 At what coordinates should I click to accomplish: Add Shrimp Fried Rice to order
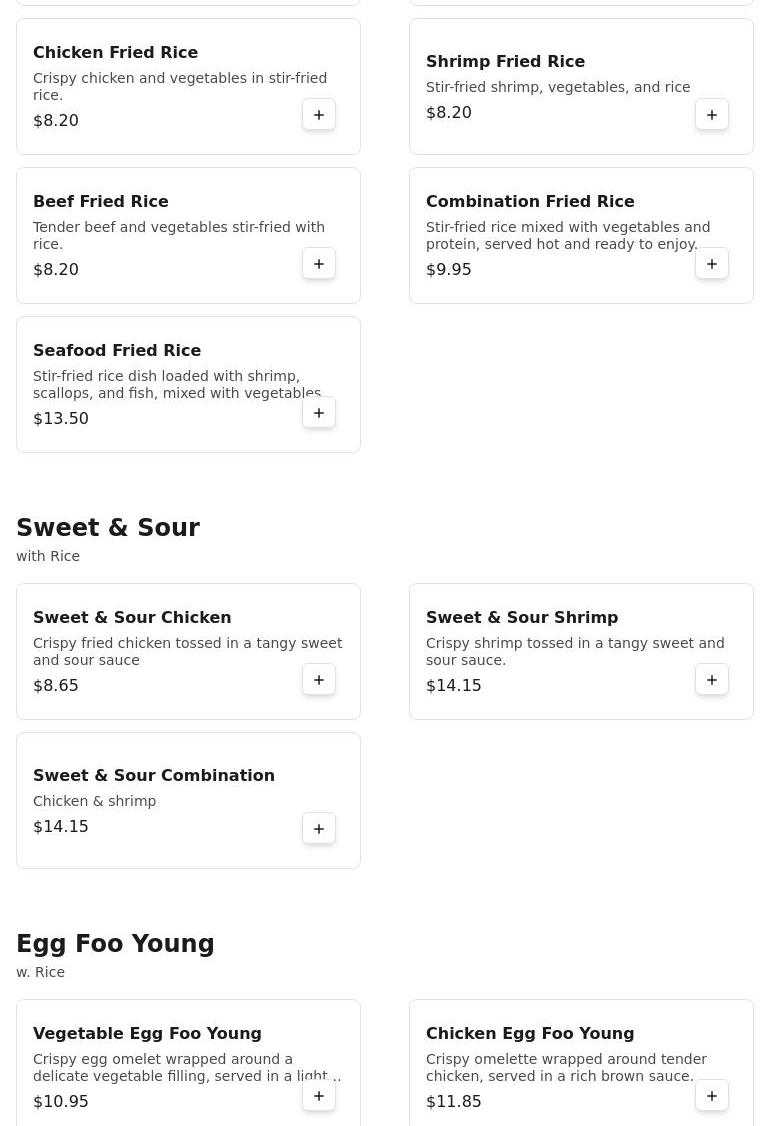coord(712,115)
